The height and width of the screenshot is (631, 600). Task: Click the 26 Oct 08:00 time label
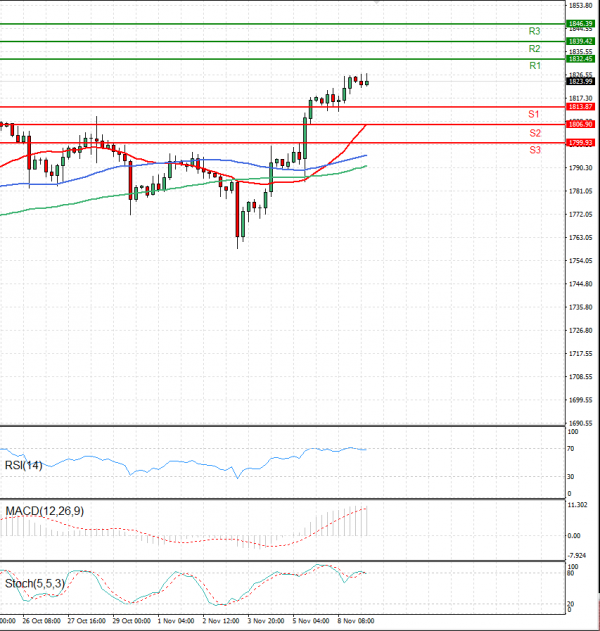[41, 621]
